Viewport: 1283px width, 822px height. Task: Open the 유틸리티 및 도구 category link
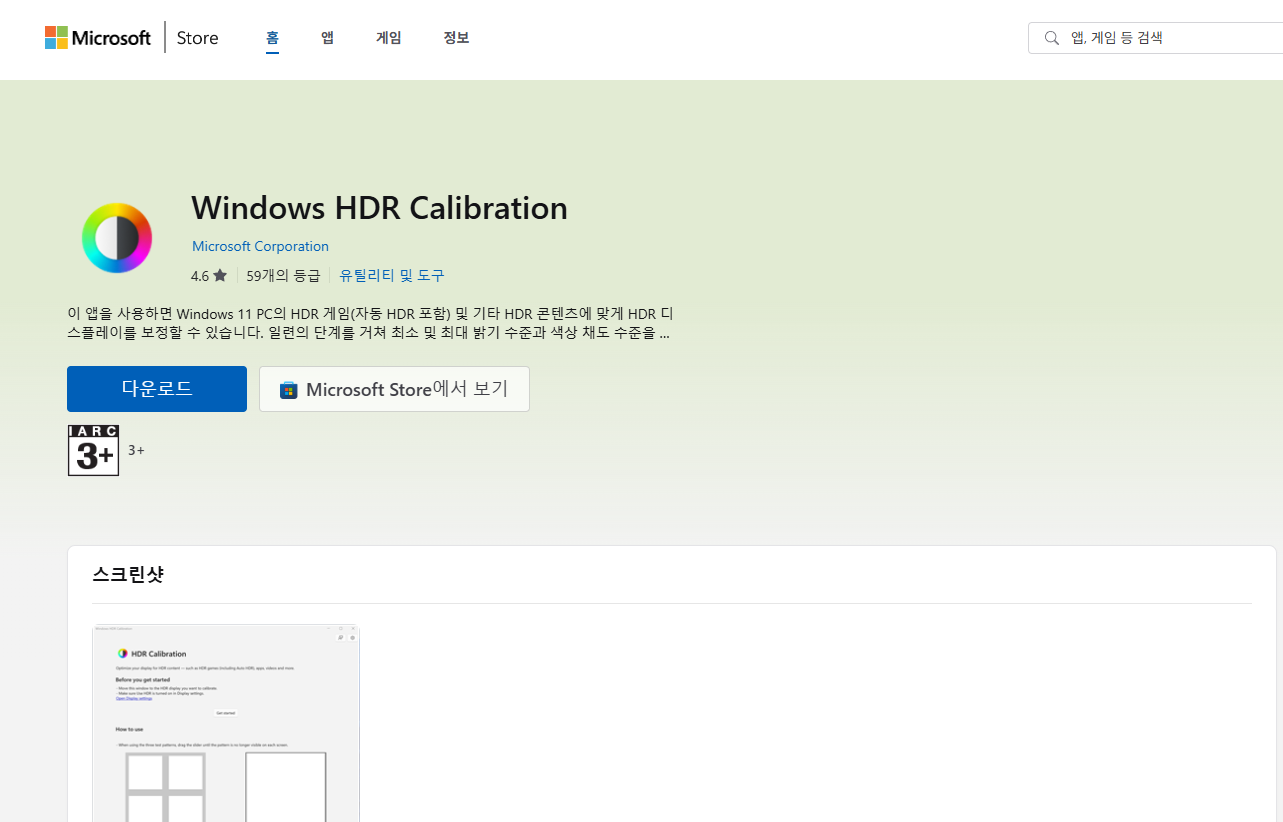tap(391, 274)
